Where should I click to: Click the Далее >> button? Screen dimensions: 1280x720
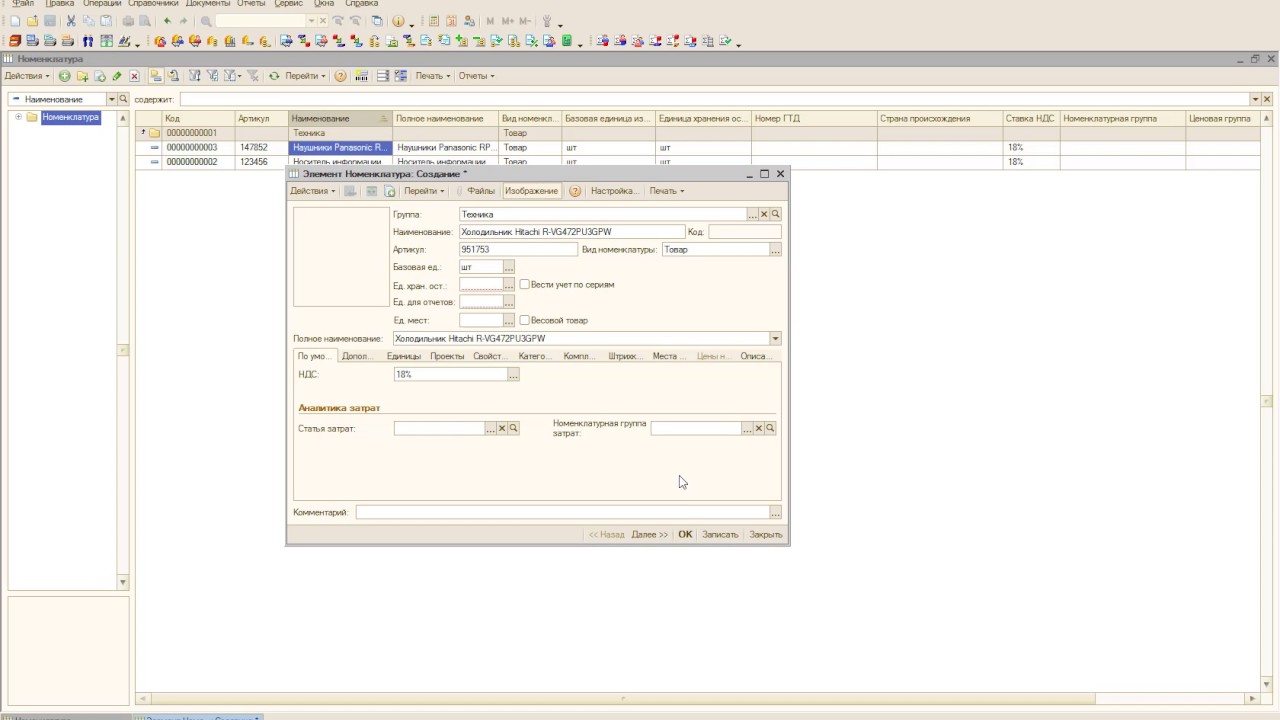pyautogui.click(x=650, y=535)
